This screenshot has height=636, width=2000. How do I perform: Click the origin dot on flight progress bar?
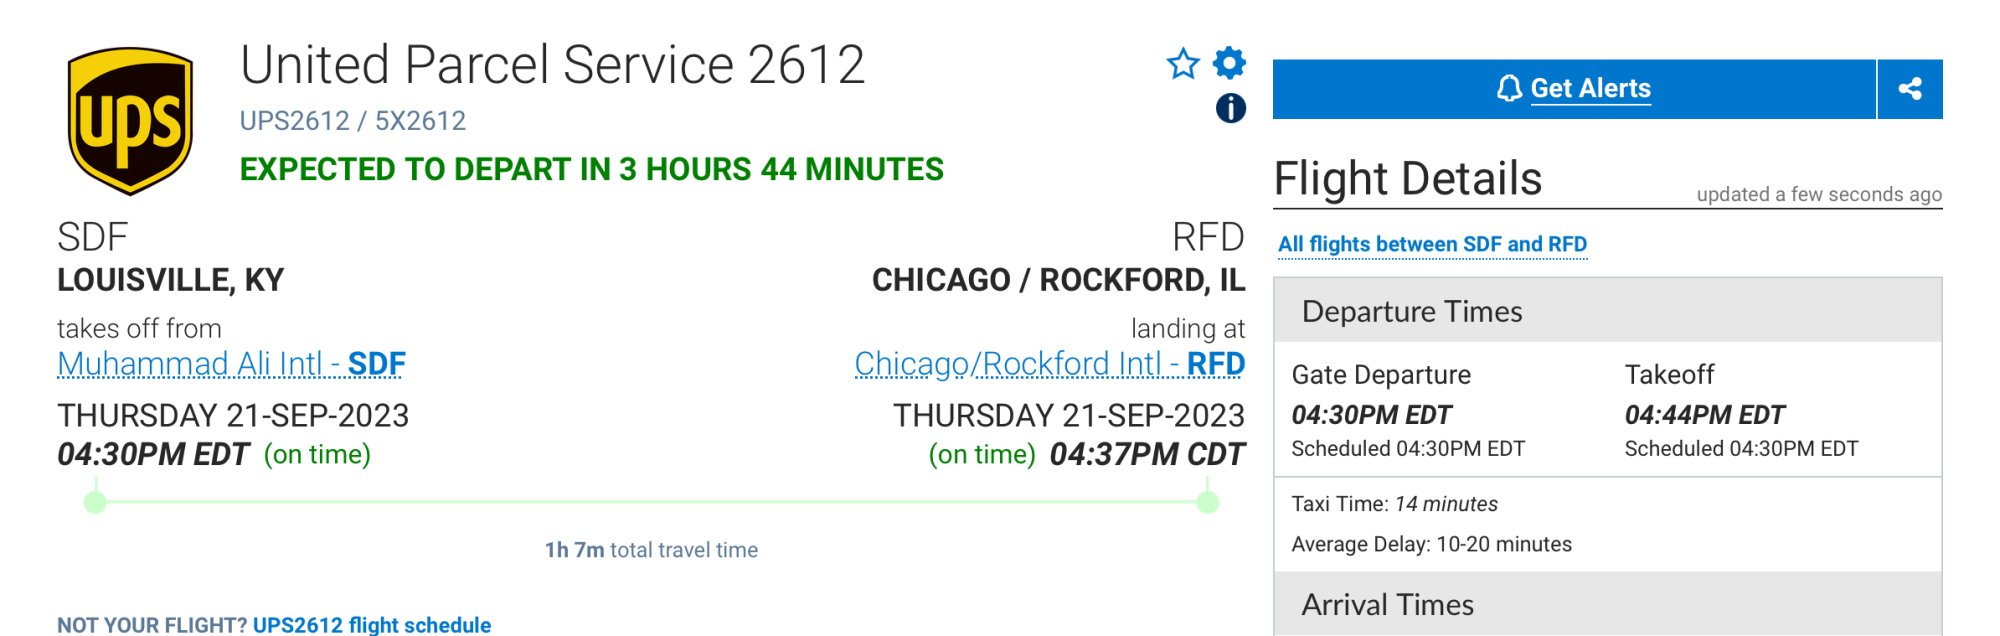tap(95, 502)
